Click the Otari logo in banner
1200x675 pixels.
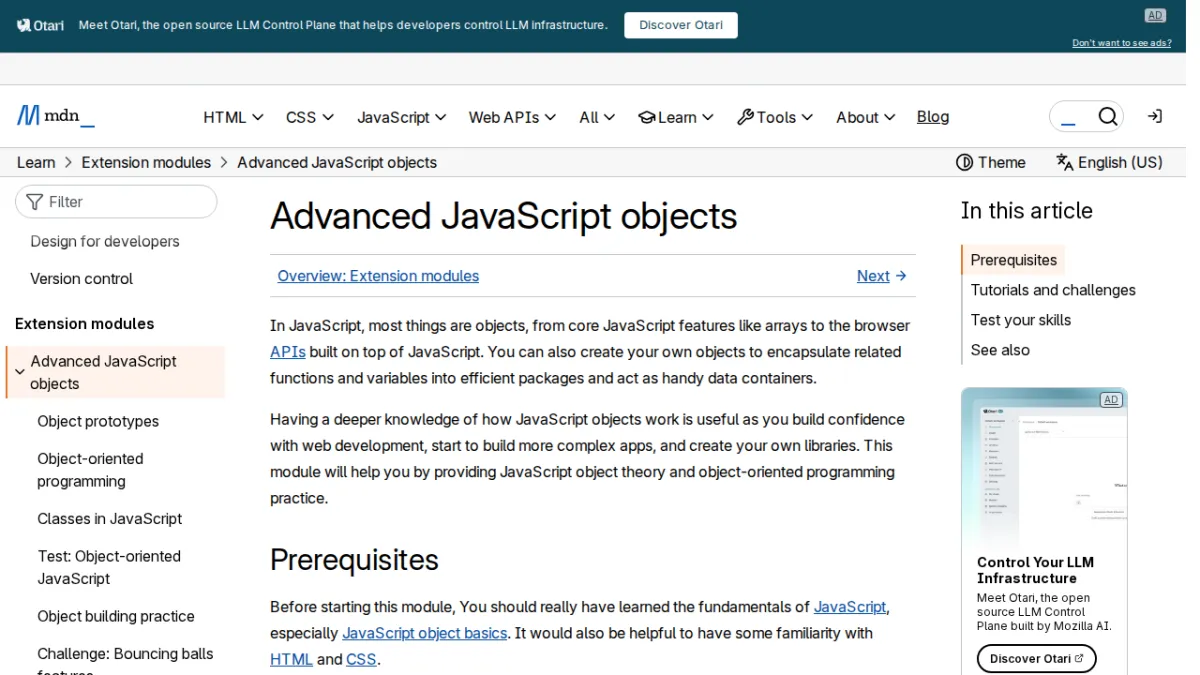pyautogui.click(x=41, y=25)
